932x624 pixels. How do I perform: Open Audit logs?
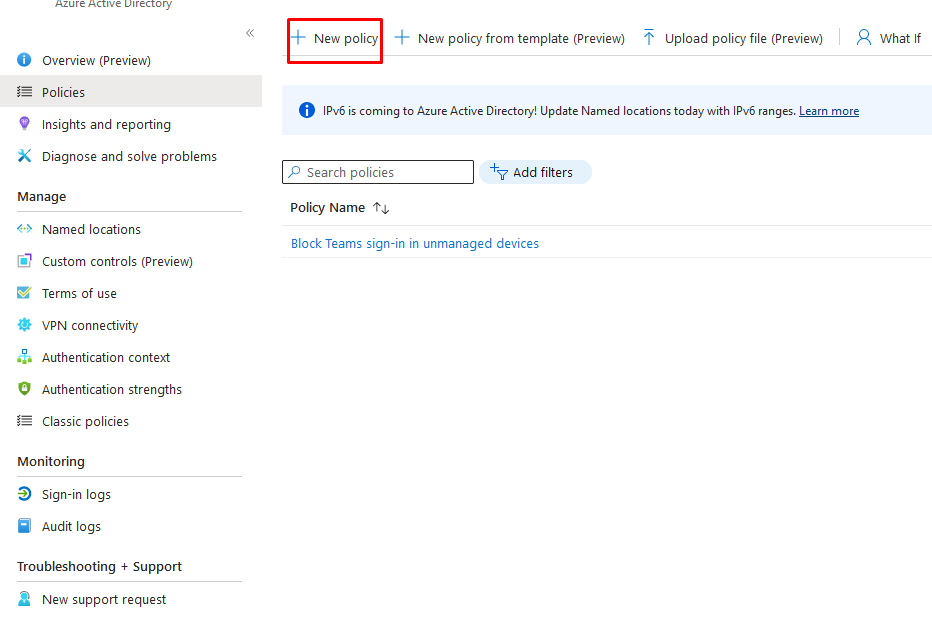[71, 527]
